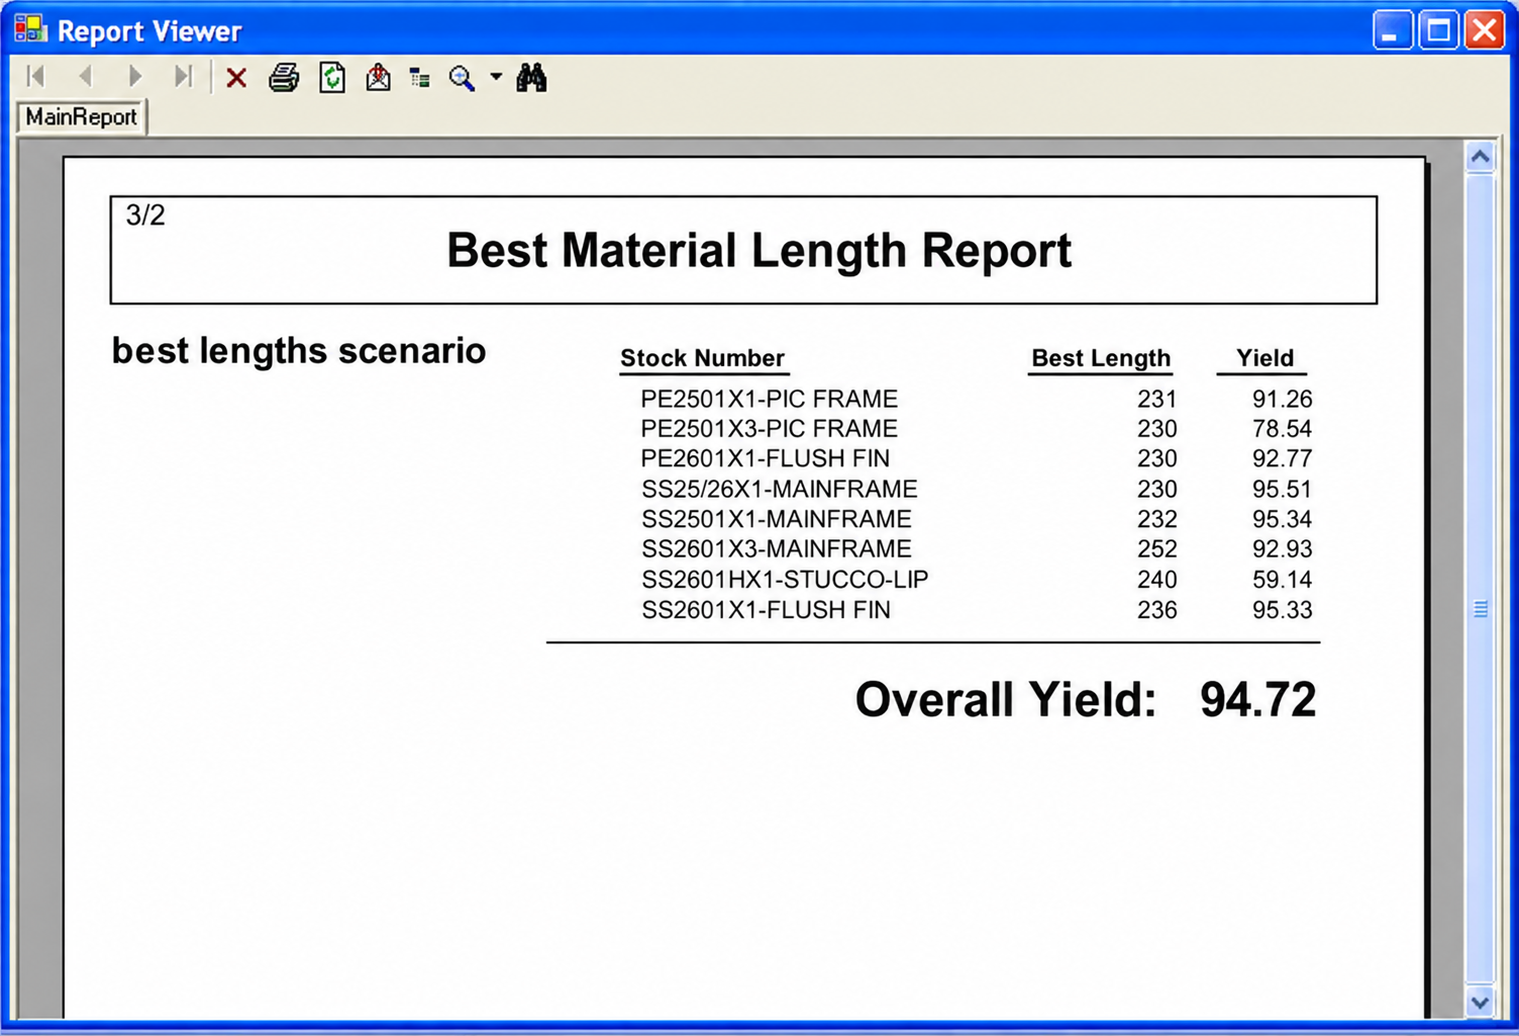
Task: Click the scrollbar up arrow
Action: coord(1480,157)
